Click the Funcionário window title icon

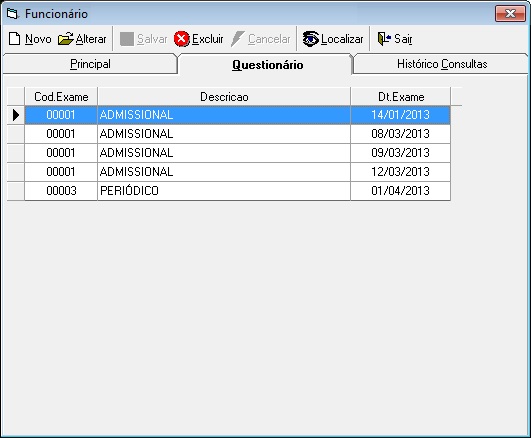[12, 14]
